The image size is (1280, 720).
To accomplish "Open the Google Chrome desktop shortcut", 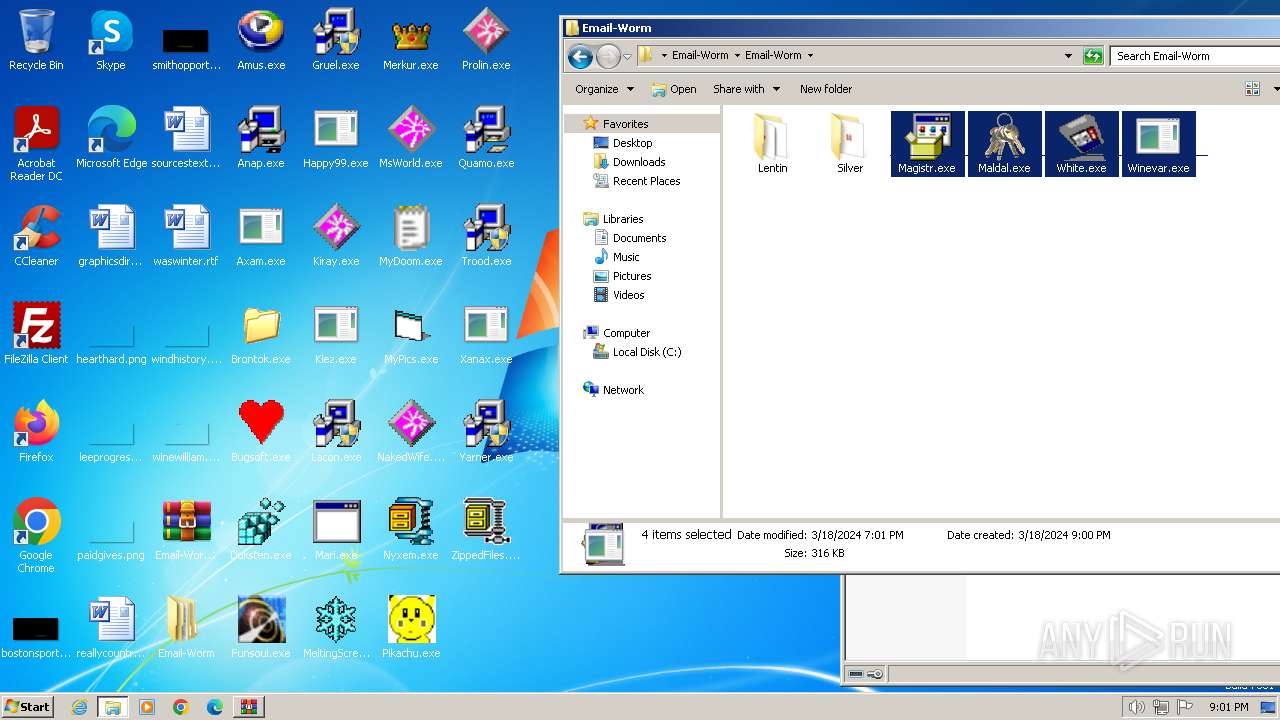I will coord(36,536).
